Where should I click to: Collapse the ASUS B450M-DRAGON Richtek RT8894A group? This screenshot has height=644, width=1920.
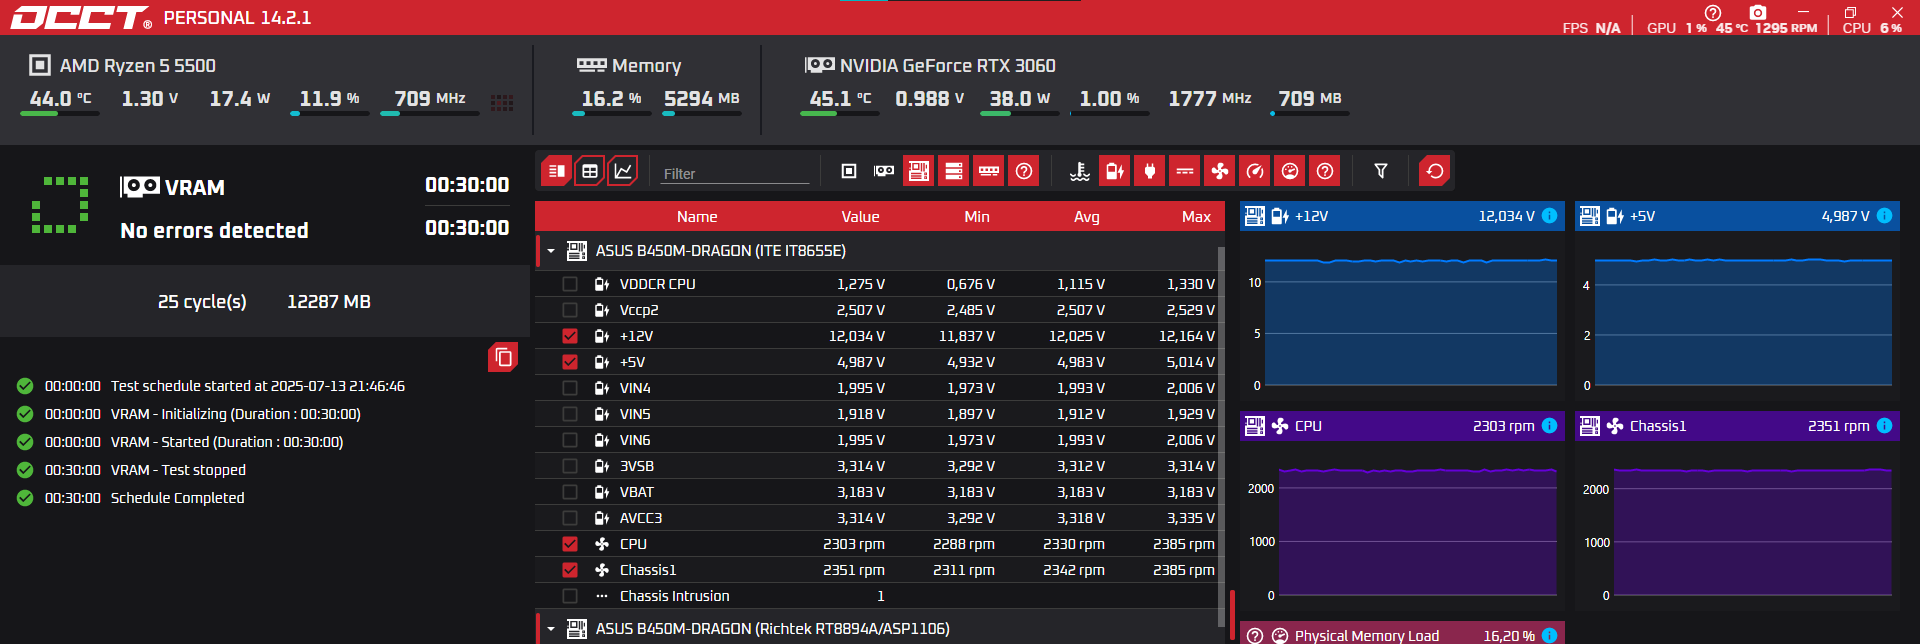[551, 629]
